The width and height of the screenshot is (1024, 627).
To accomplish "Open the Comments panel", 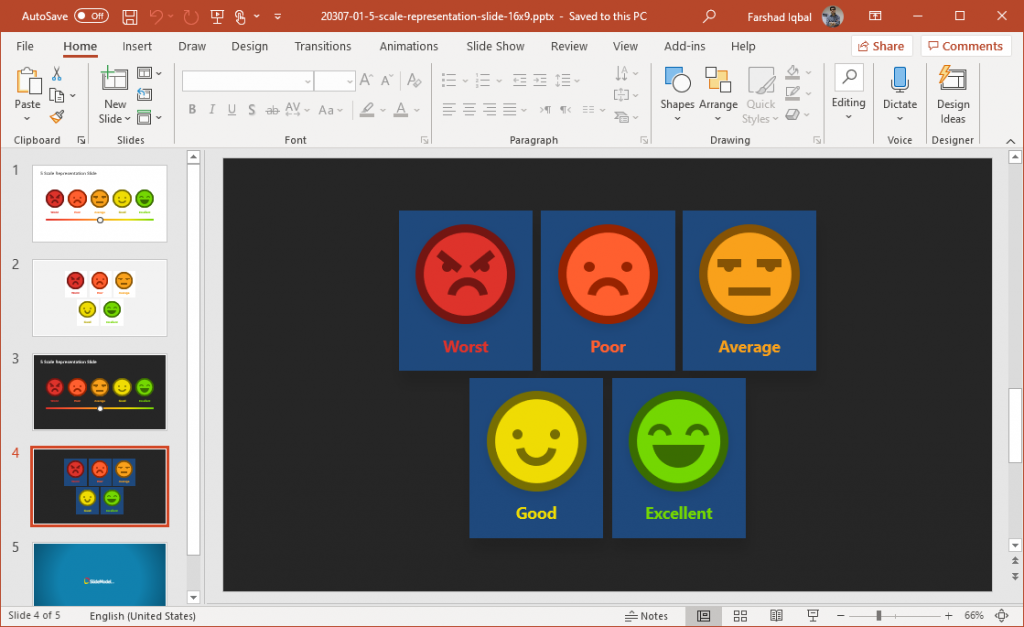I will (x=964, y=46).
